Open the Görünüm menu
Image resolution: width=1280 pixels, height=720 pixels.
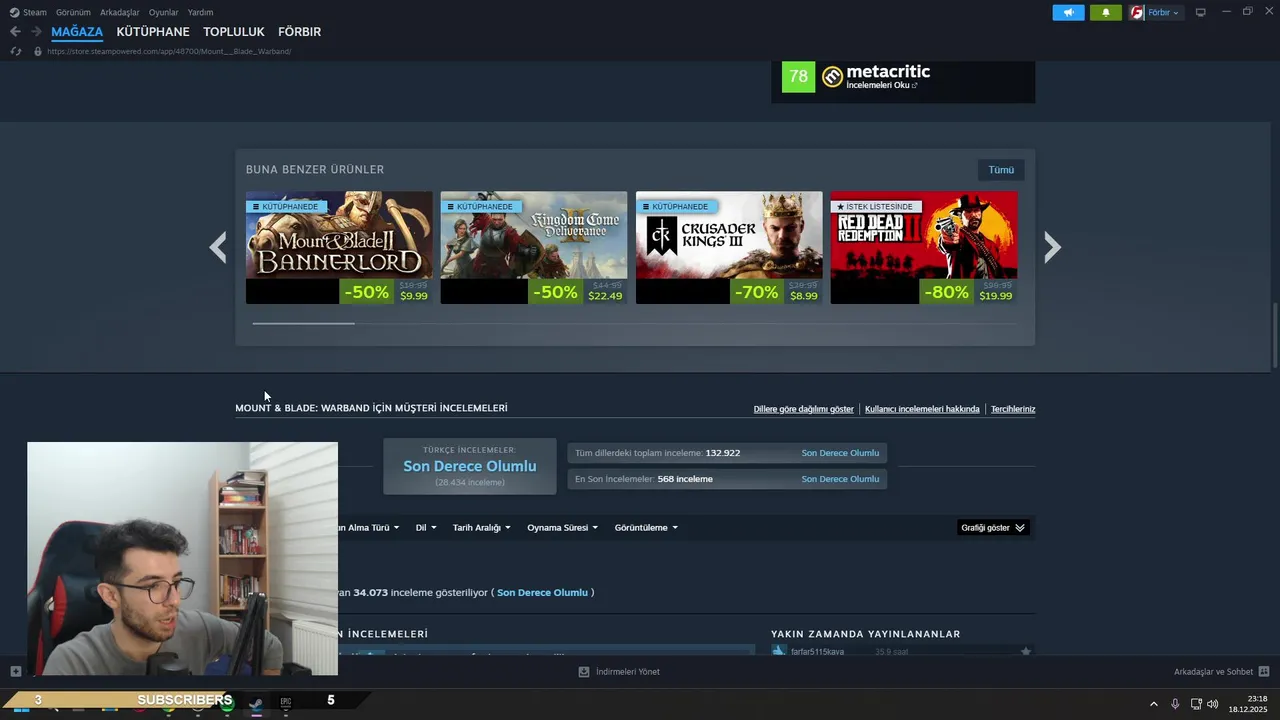pyautogui.click(x=73, y=12)
